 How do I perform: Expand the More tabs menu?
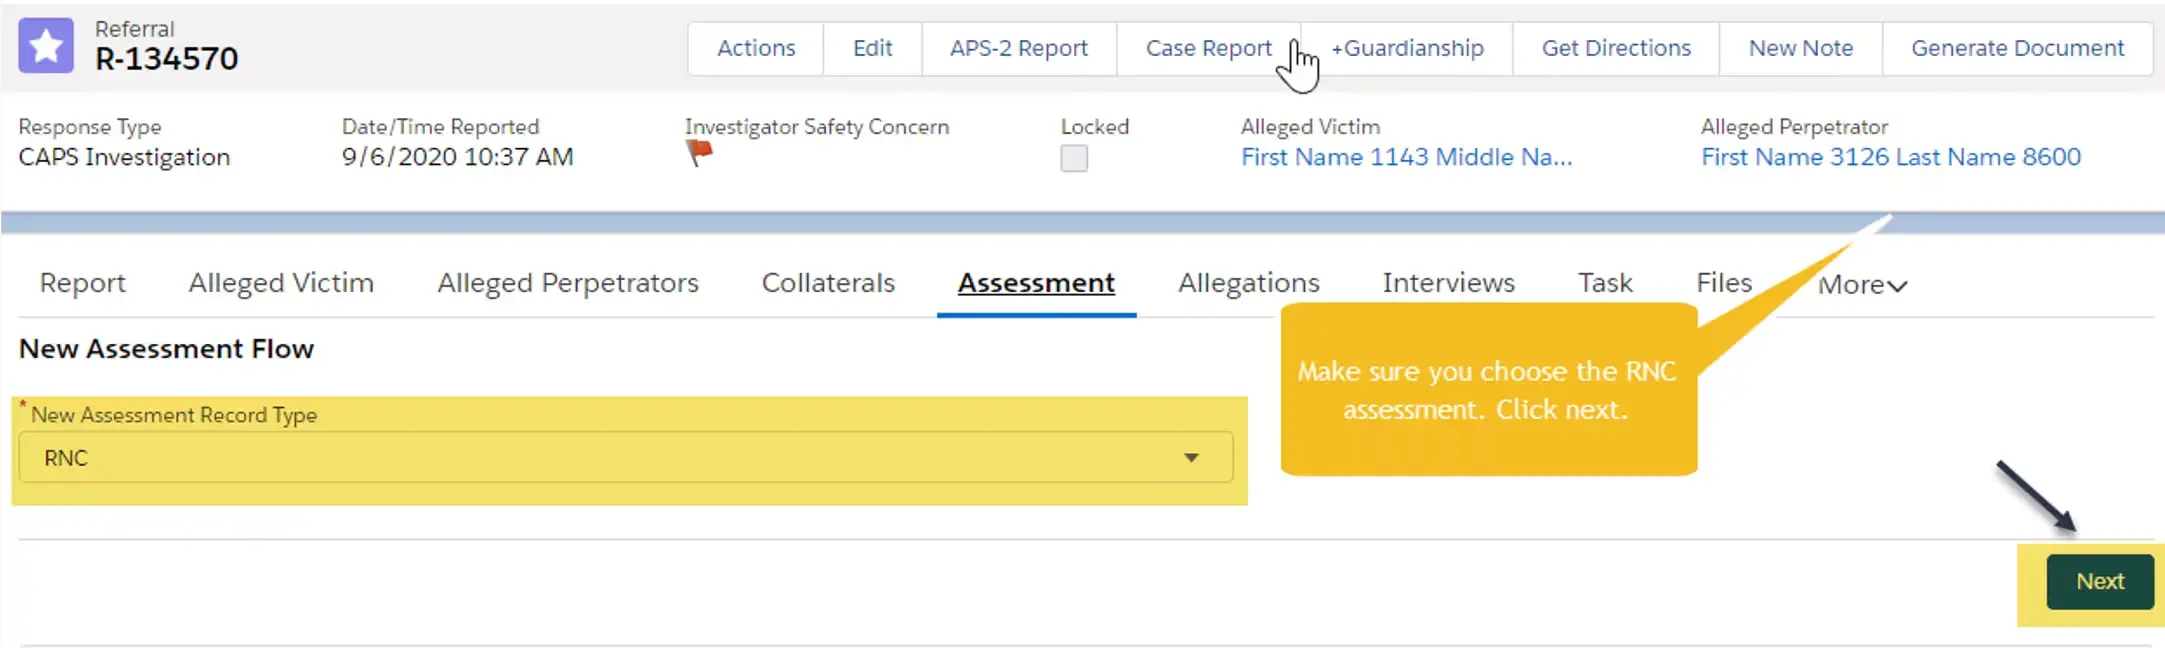tap(1862, 285)
